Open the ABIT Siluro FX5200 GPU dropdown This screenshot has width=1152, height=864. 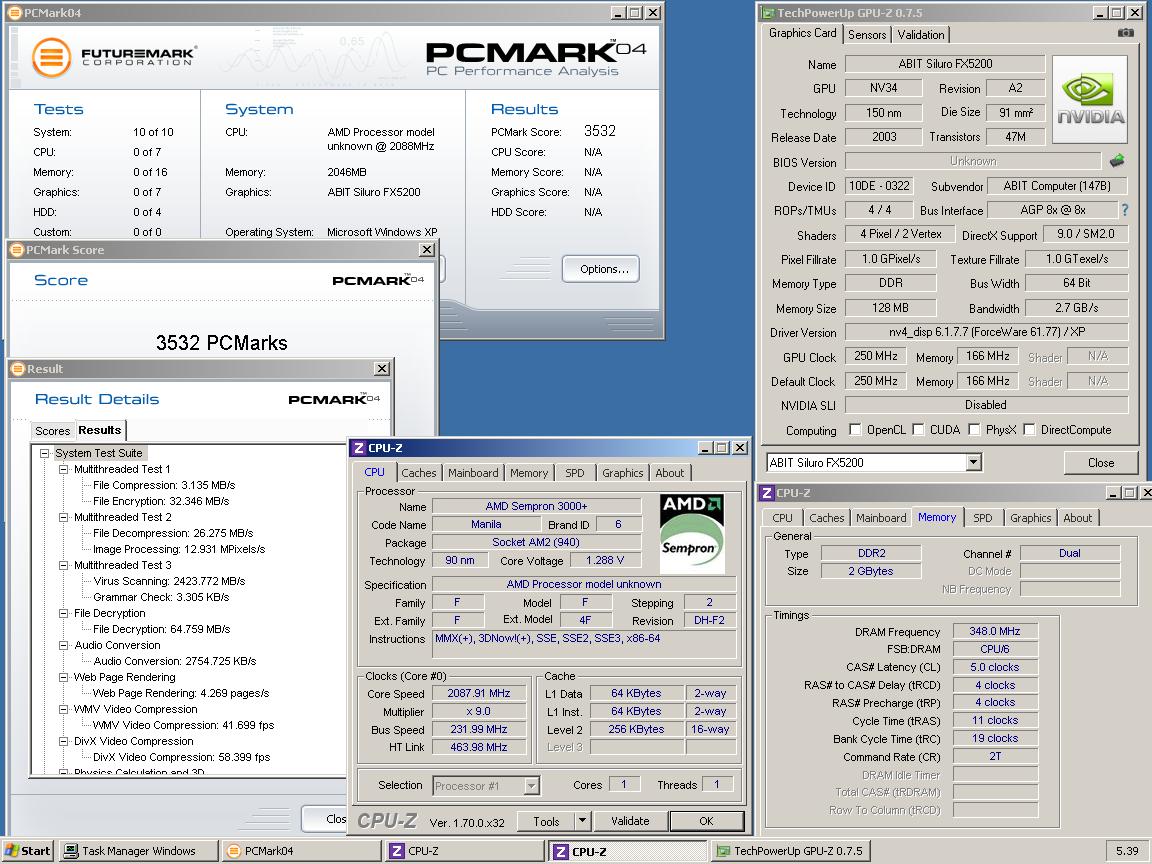(x=973, y=462)
